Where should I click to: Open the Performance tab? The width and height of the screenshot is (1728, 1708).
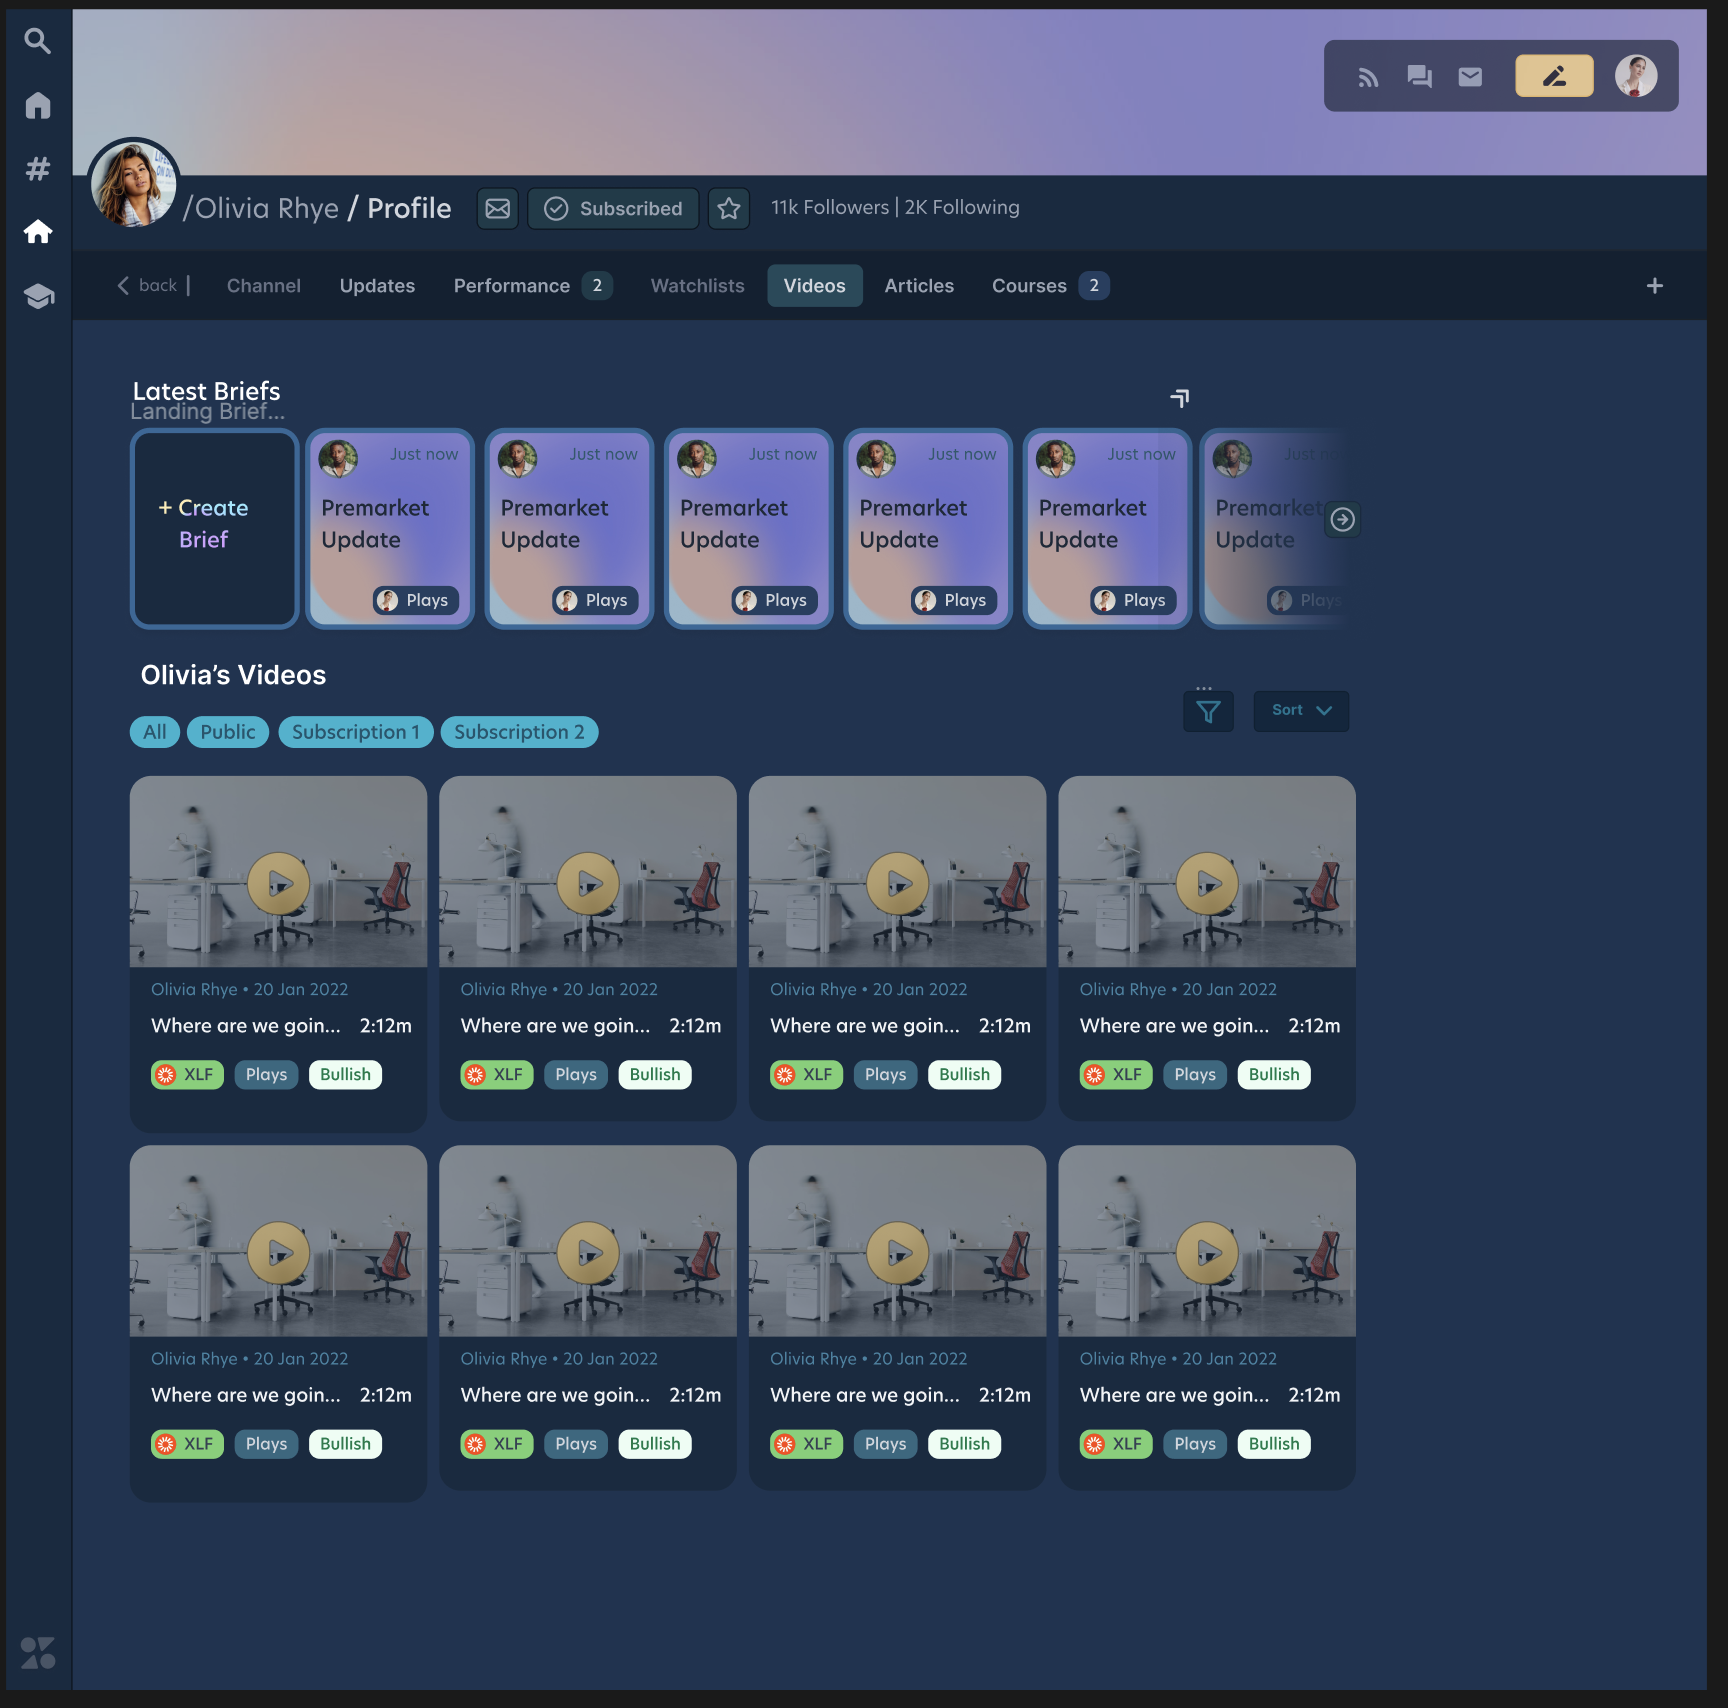[x=532, y=286]
